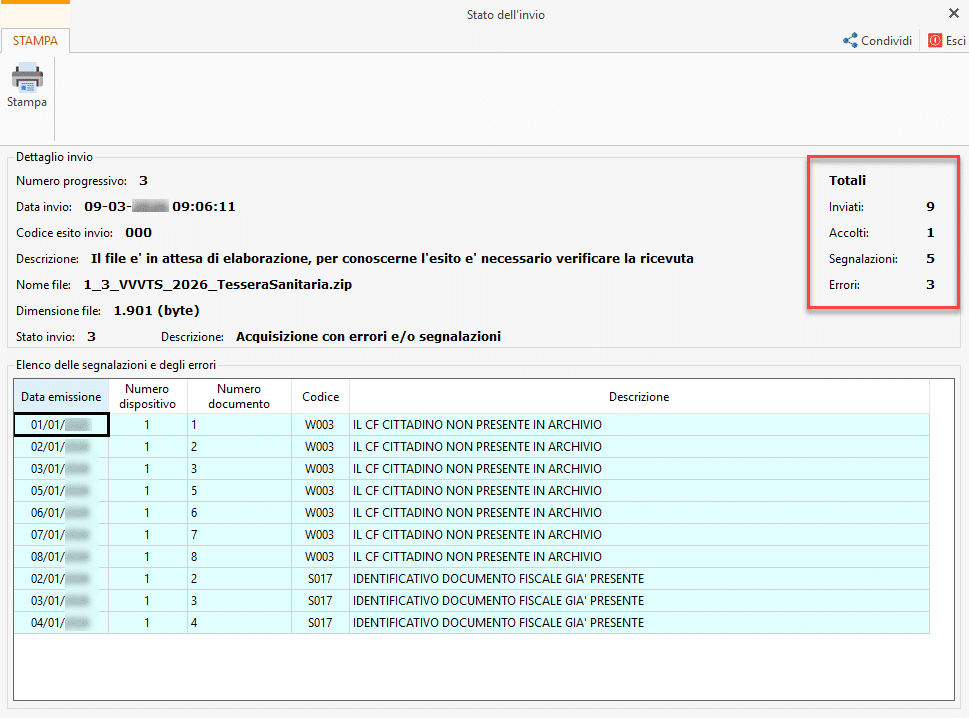Click the Numero dispositivo column header
The height and width of the screenshot is (718, 969).
point(147,397)
